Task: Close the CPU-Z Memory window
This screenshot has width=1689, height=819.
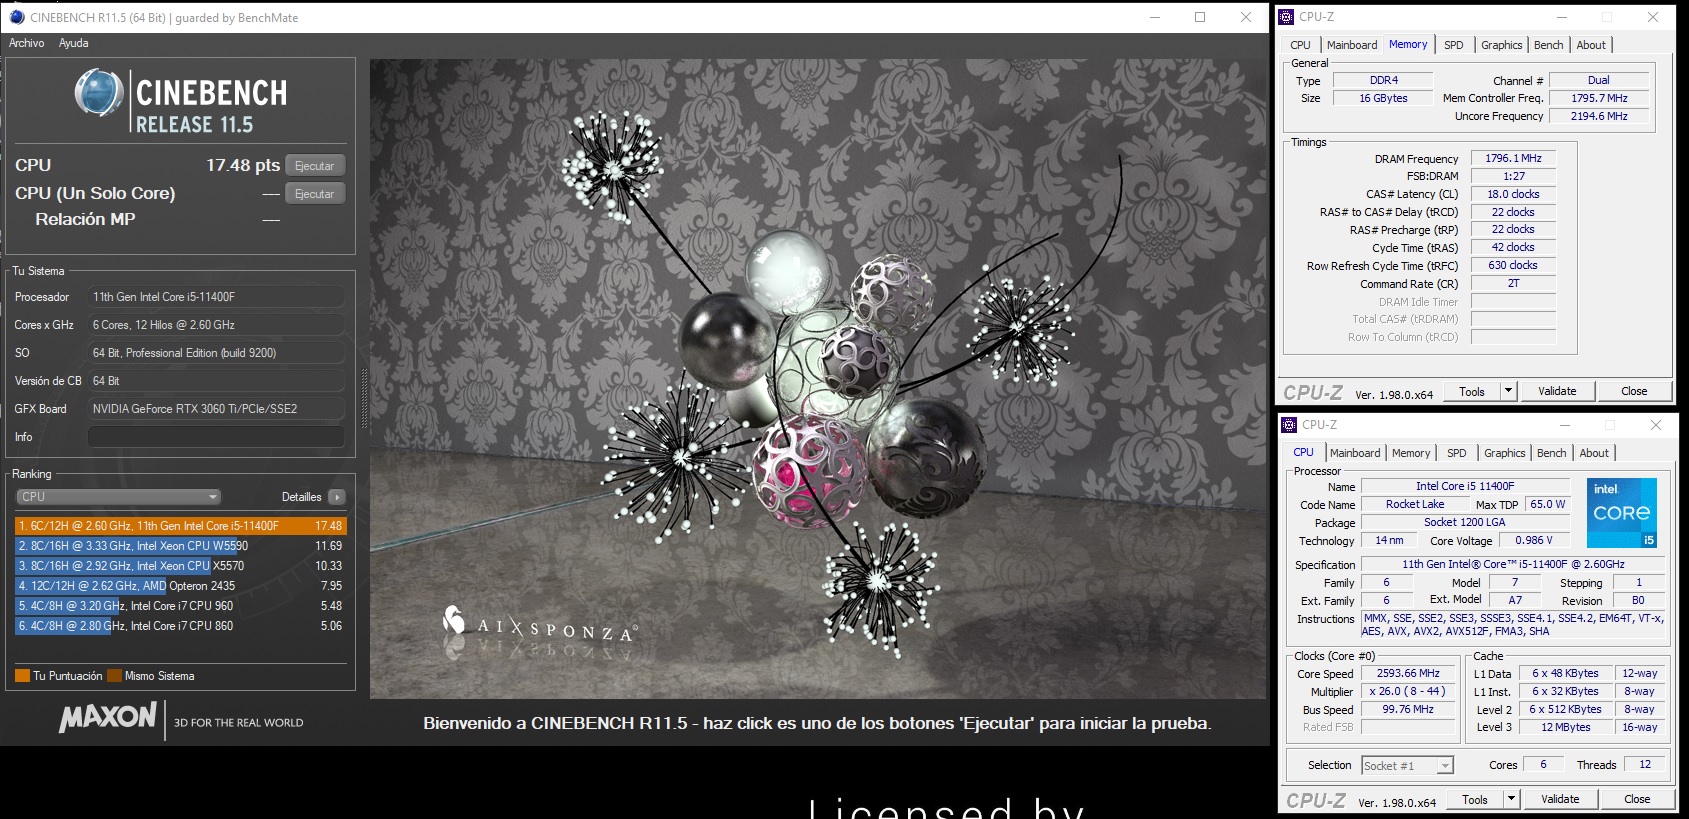Action: [x=1653, y=17]
